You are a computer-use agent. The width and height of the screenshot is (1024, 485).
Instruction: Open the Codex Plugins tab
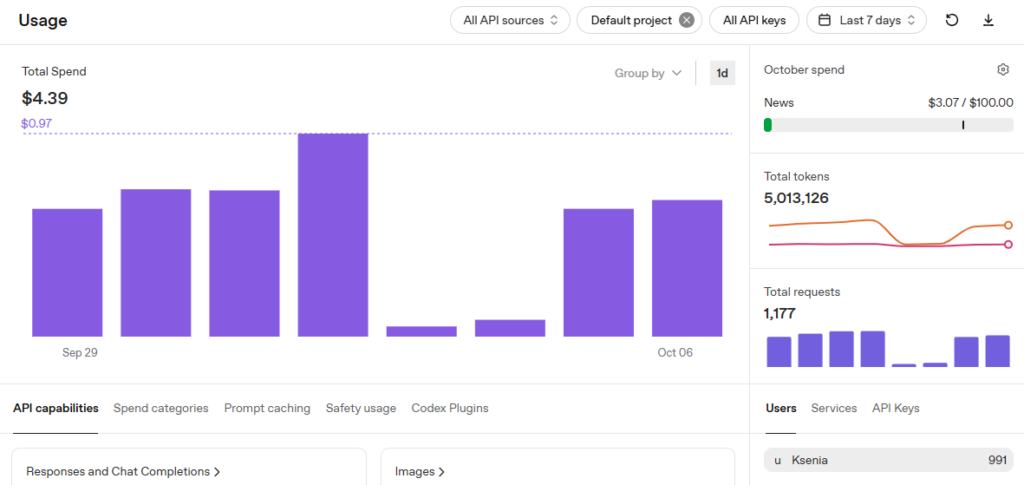coord(449,408)
